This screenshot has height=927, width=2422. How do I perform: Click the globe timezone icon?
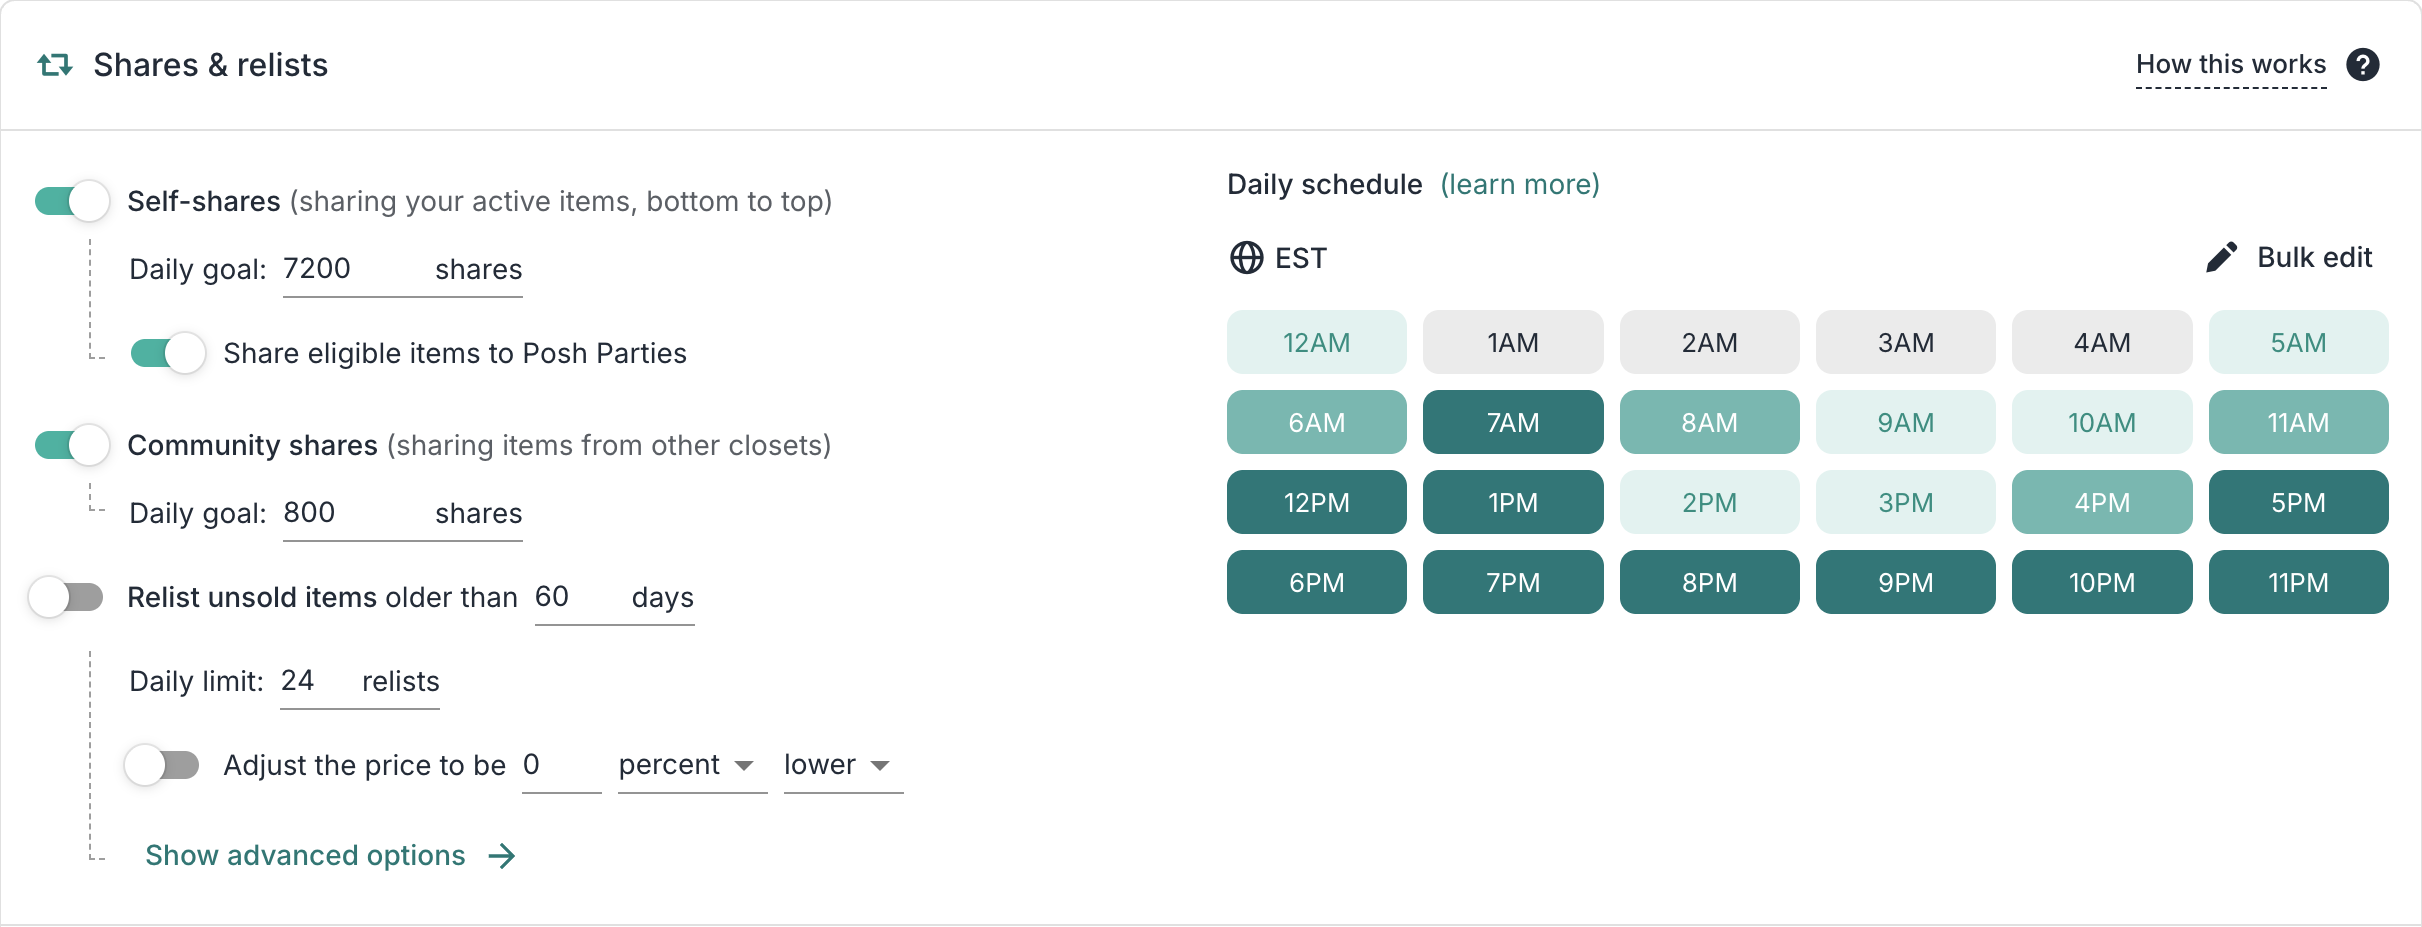(x=1246, y=258)
